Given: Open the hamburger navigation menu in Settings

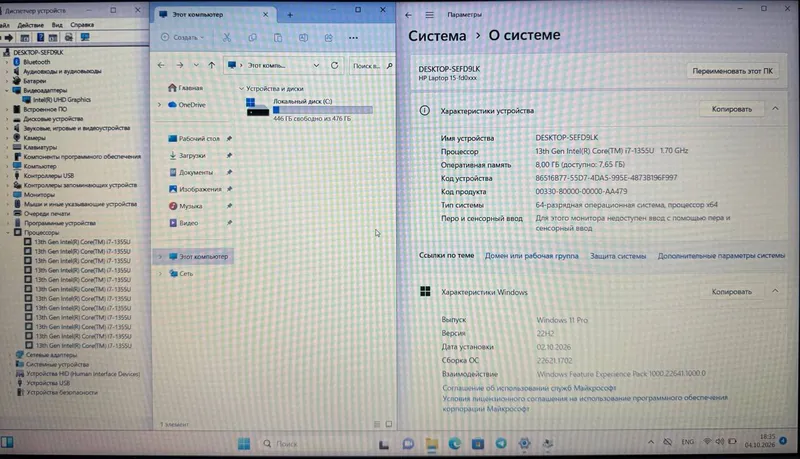Looking at the screenshot, I should [x=430, y=15].
